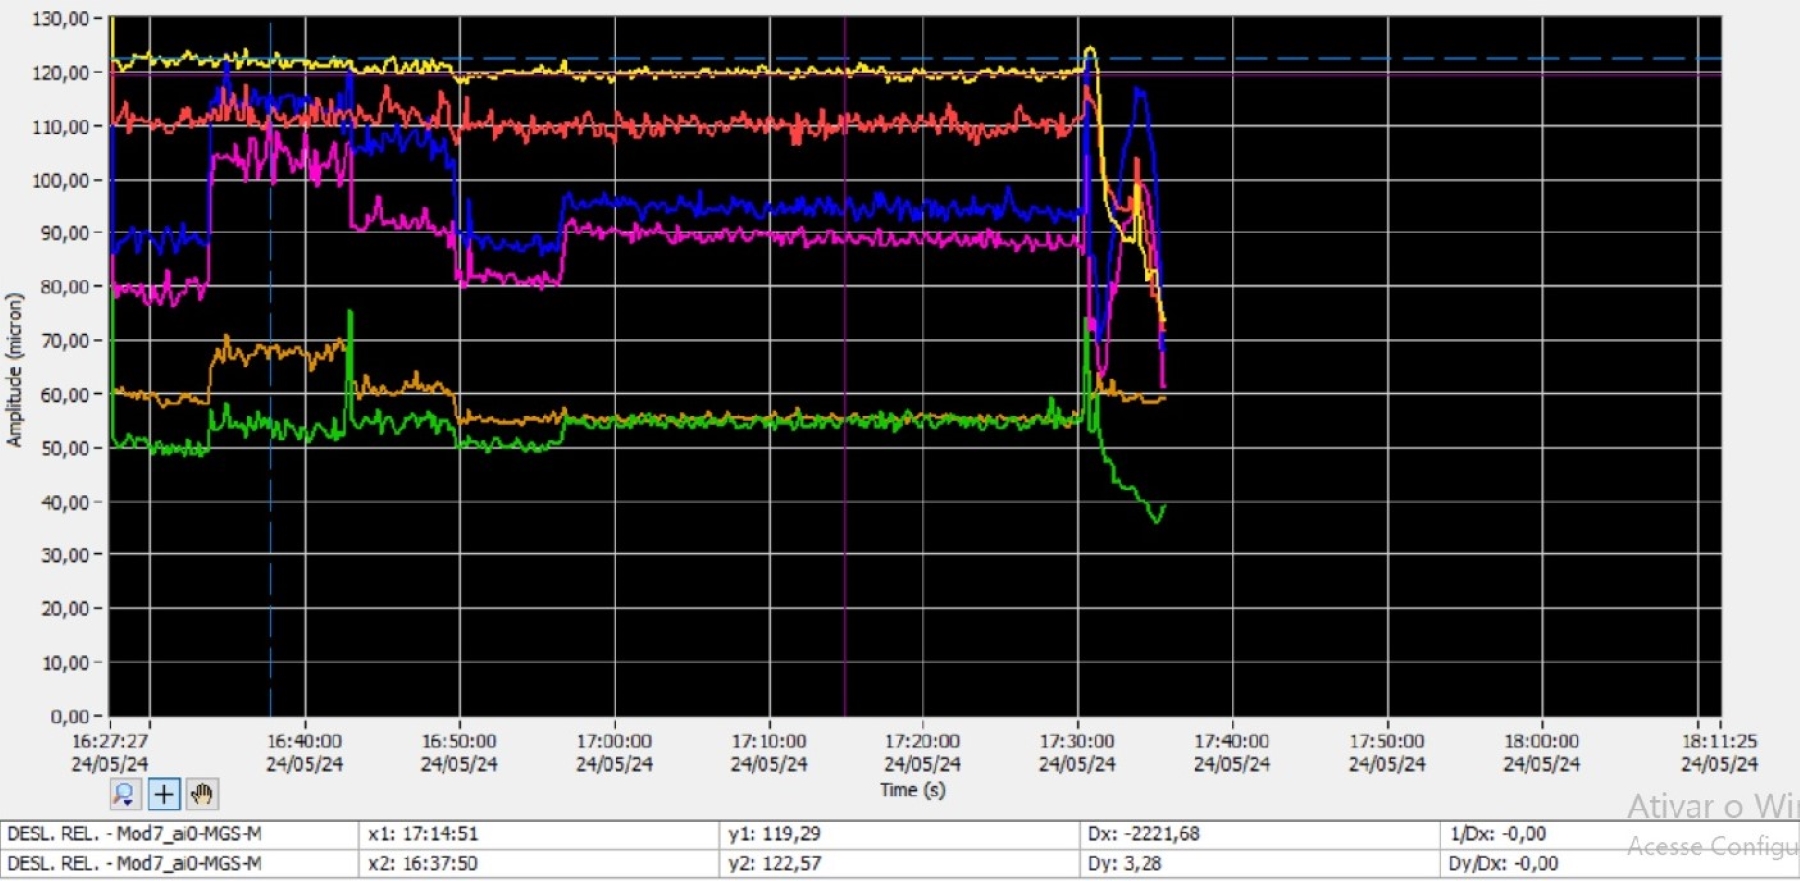Open the zoom tool's dropdown arrow
The width and height of the screenshot is (1800, 881).
(130, 802)
